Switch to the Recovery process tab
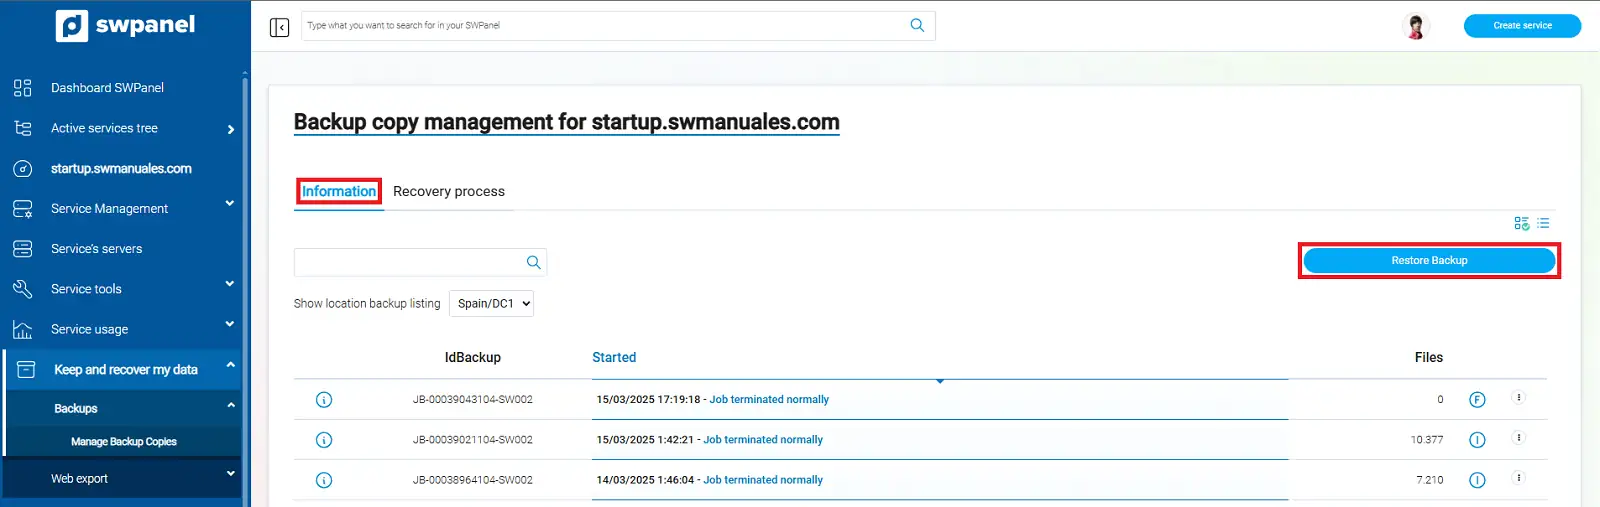Viewport: 1600px width, 507px height. (449, 192)
